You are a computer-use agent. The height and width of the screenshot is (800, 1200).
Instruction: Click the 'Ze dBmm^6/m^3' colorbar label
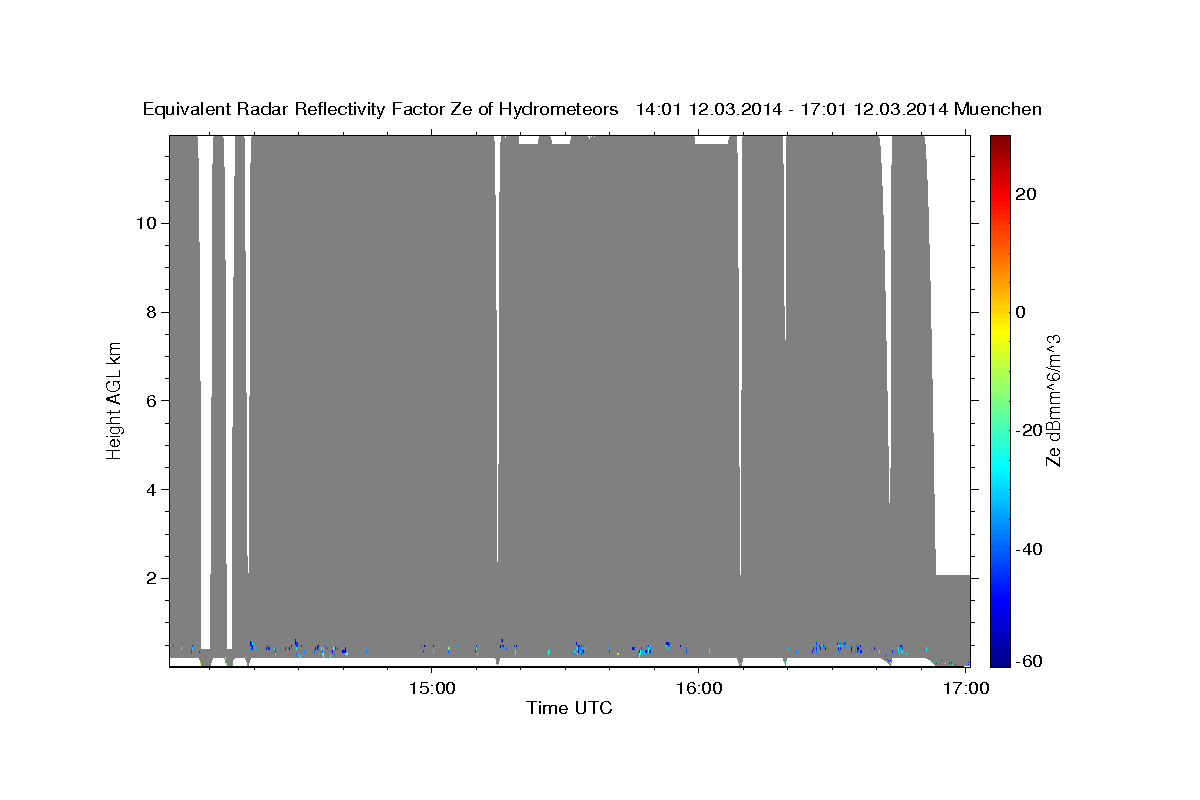(x=1053, y=400)
